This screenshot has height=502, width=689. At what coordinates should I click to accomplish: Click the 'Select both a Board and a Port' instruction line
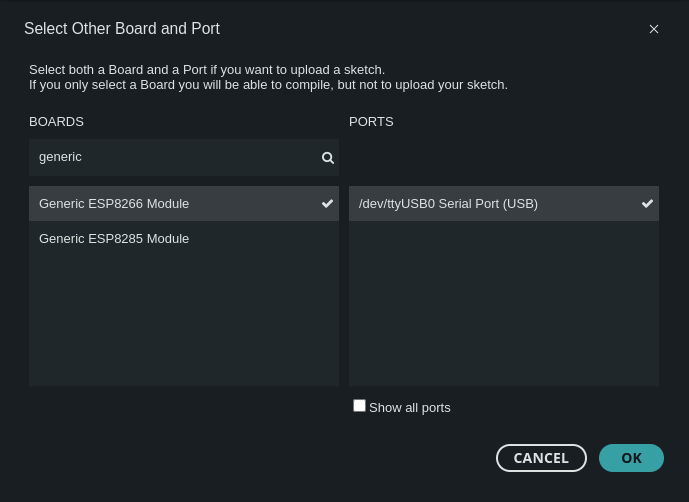point(207,70)
